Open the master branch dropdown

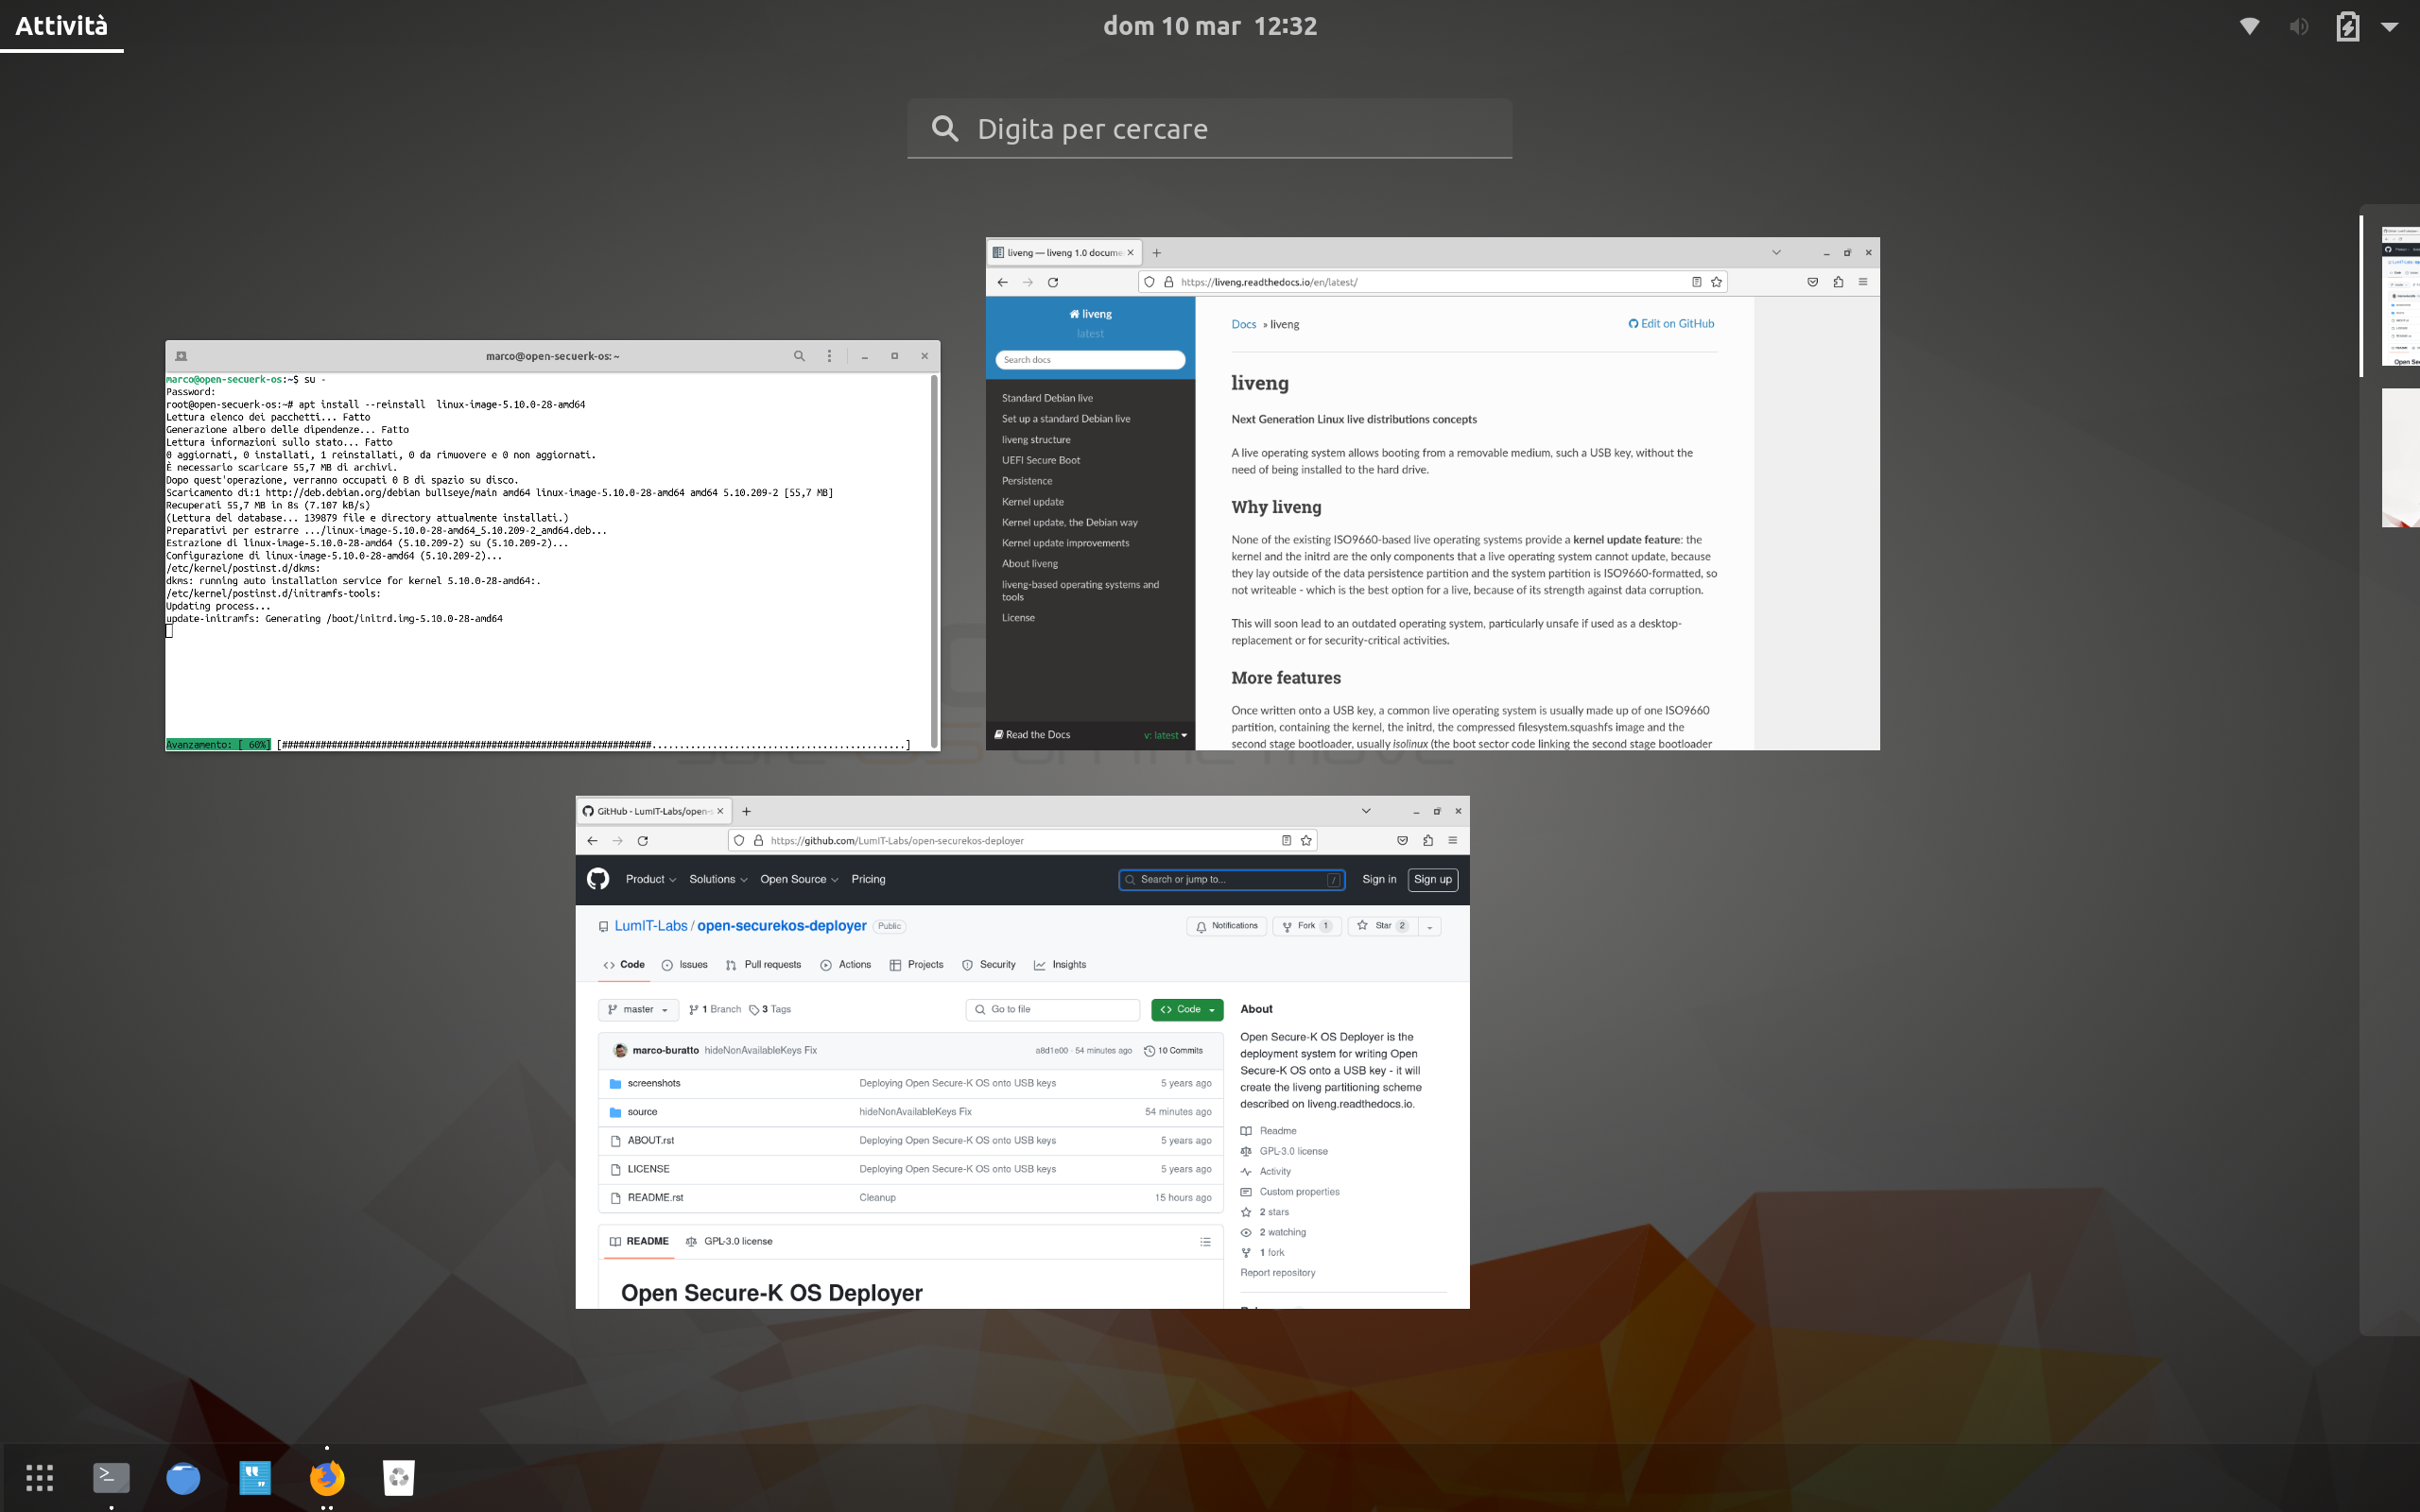point(638,1010)
